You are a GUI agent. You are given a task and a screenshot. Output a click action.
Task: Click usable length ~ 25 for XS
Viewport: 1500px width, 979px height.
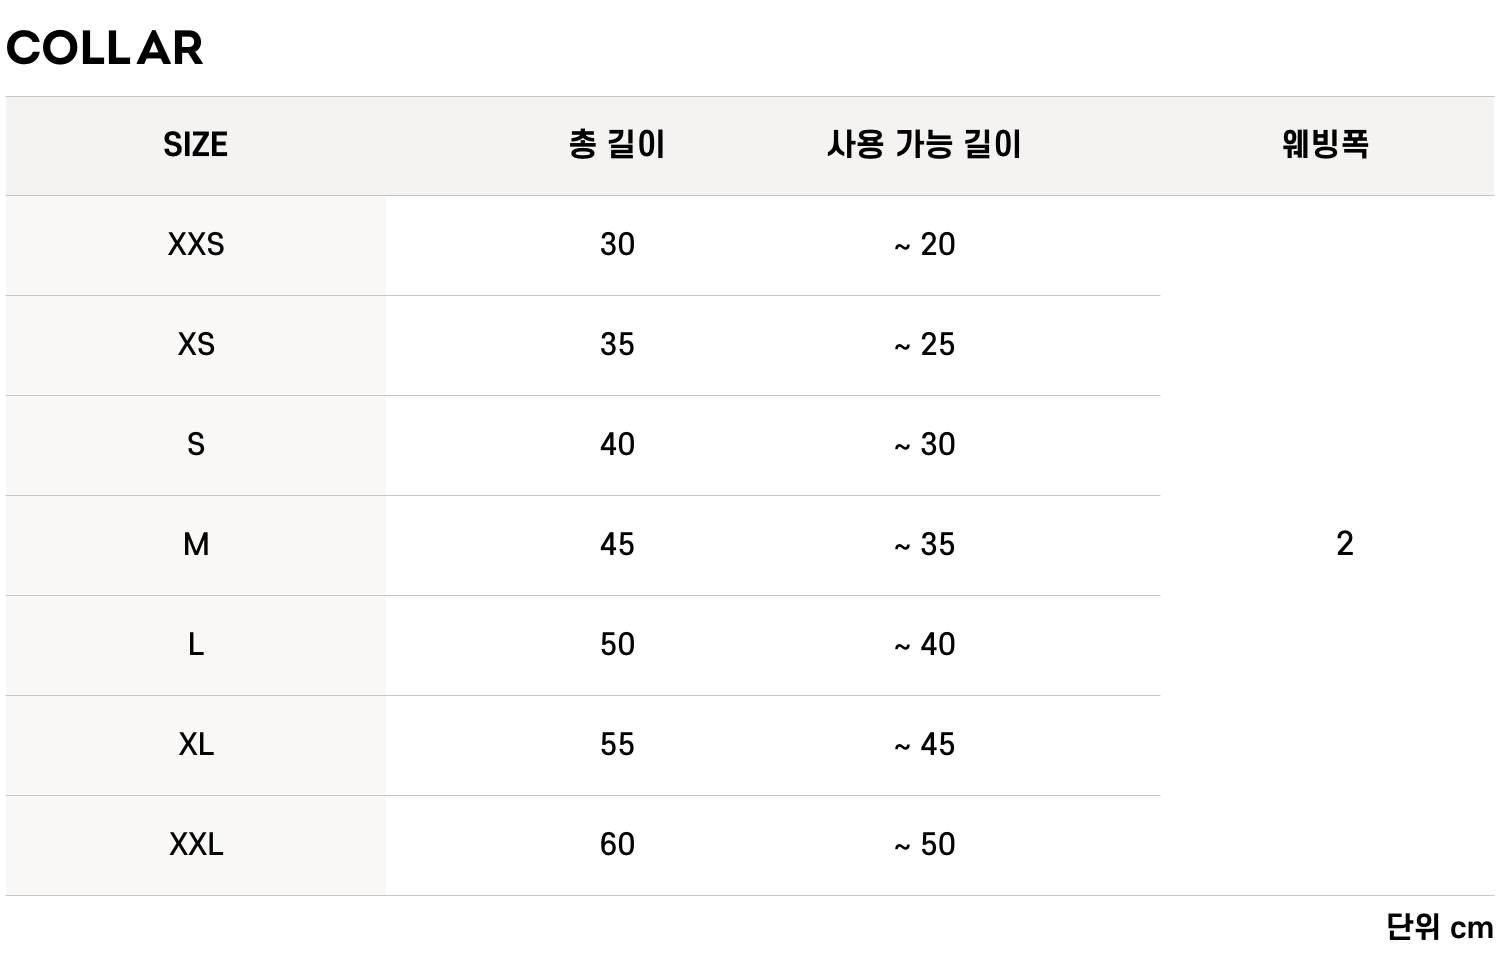pos(925,345)
